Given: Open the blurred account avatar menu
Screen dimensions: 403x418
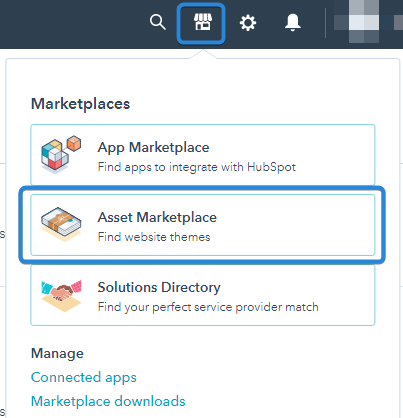Looking at the screenshot, I should click(x=368, y=22).
